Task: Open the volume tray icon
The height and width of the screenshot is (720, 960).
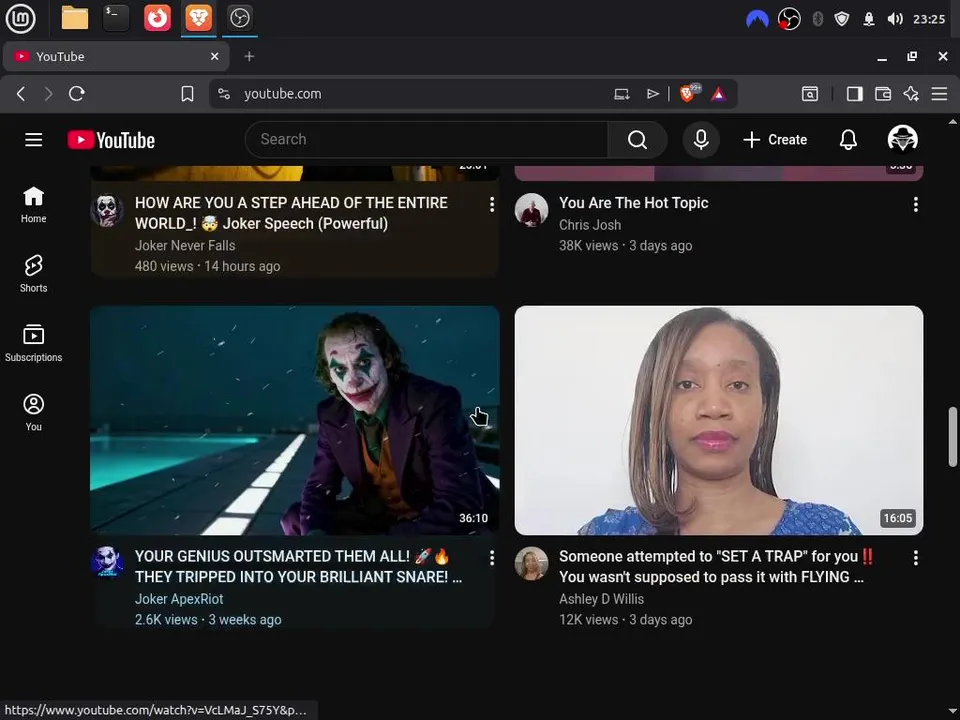Action: tap(894, 19)
